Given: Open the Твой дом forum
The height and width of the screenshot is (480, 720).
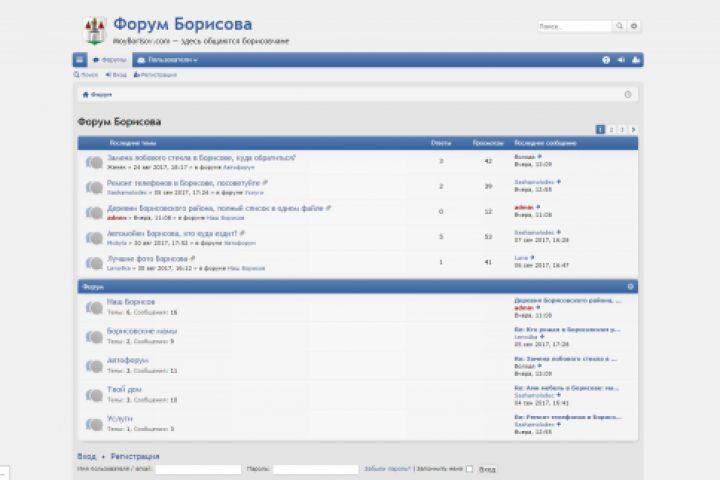Looking at the screenshot, I should tap(124, 389).
